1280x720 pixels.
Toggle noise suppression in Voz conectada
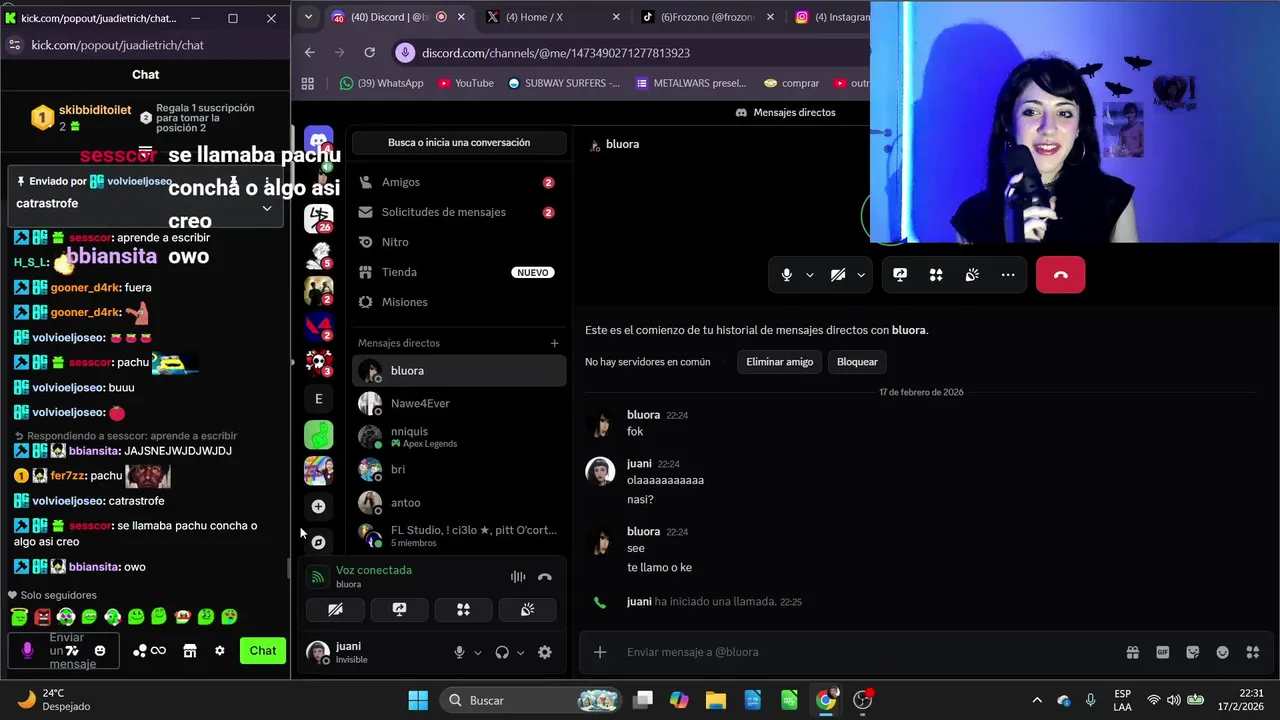pos(518,577)
